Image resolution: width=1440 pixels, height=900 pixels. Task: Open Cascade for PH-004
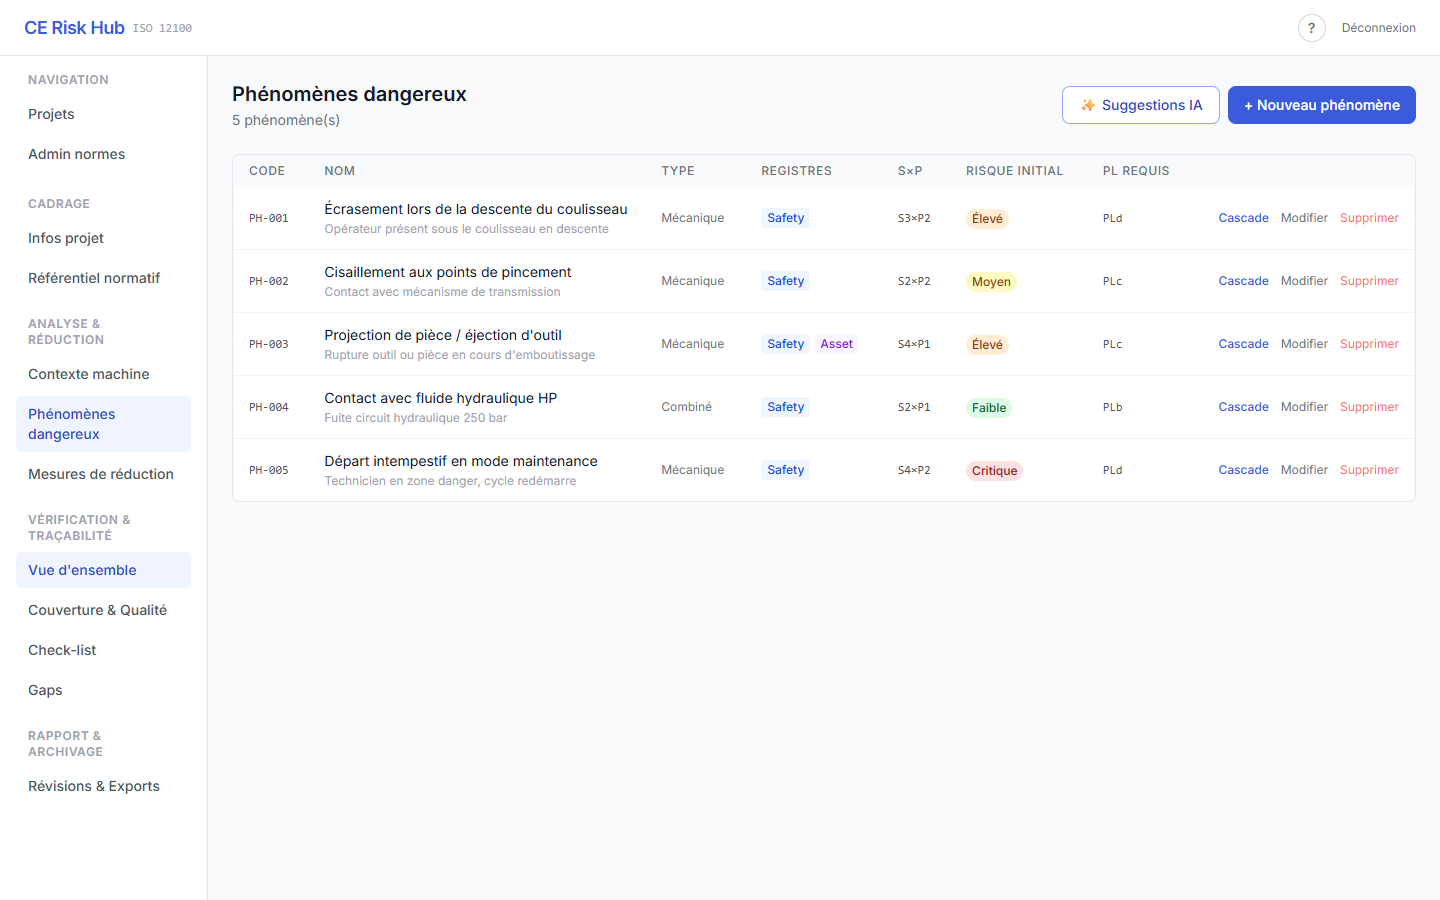(1243, 407)
